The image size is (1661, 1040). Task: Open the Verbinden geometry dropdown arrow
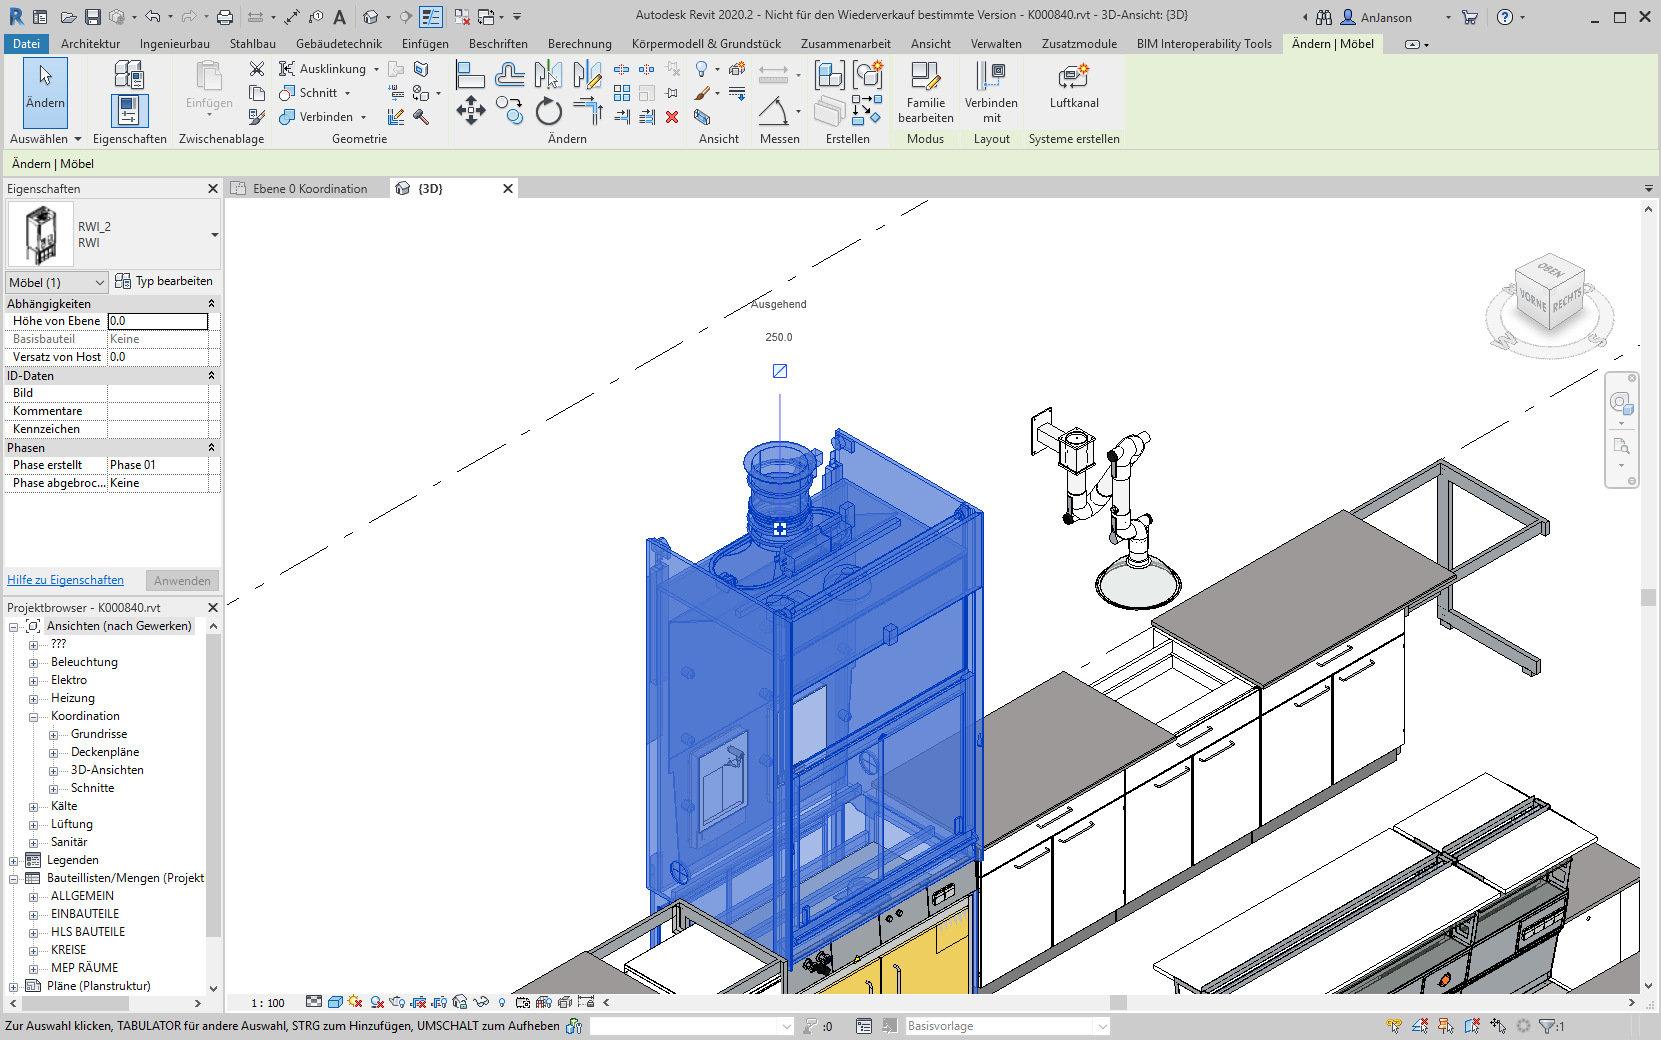pyautogui.click(x=363, y=117)
